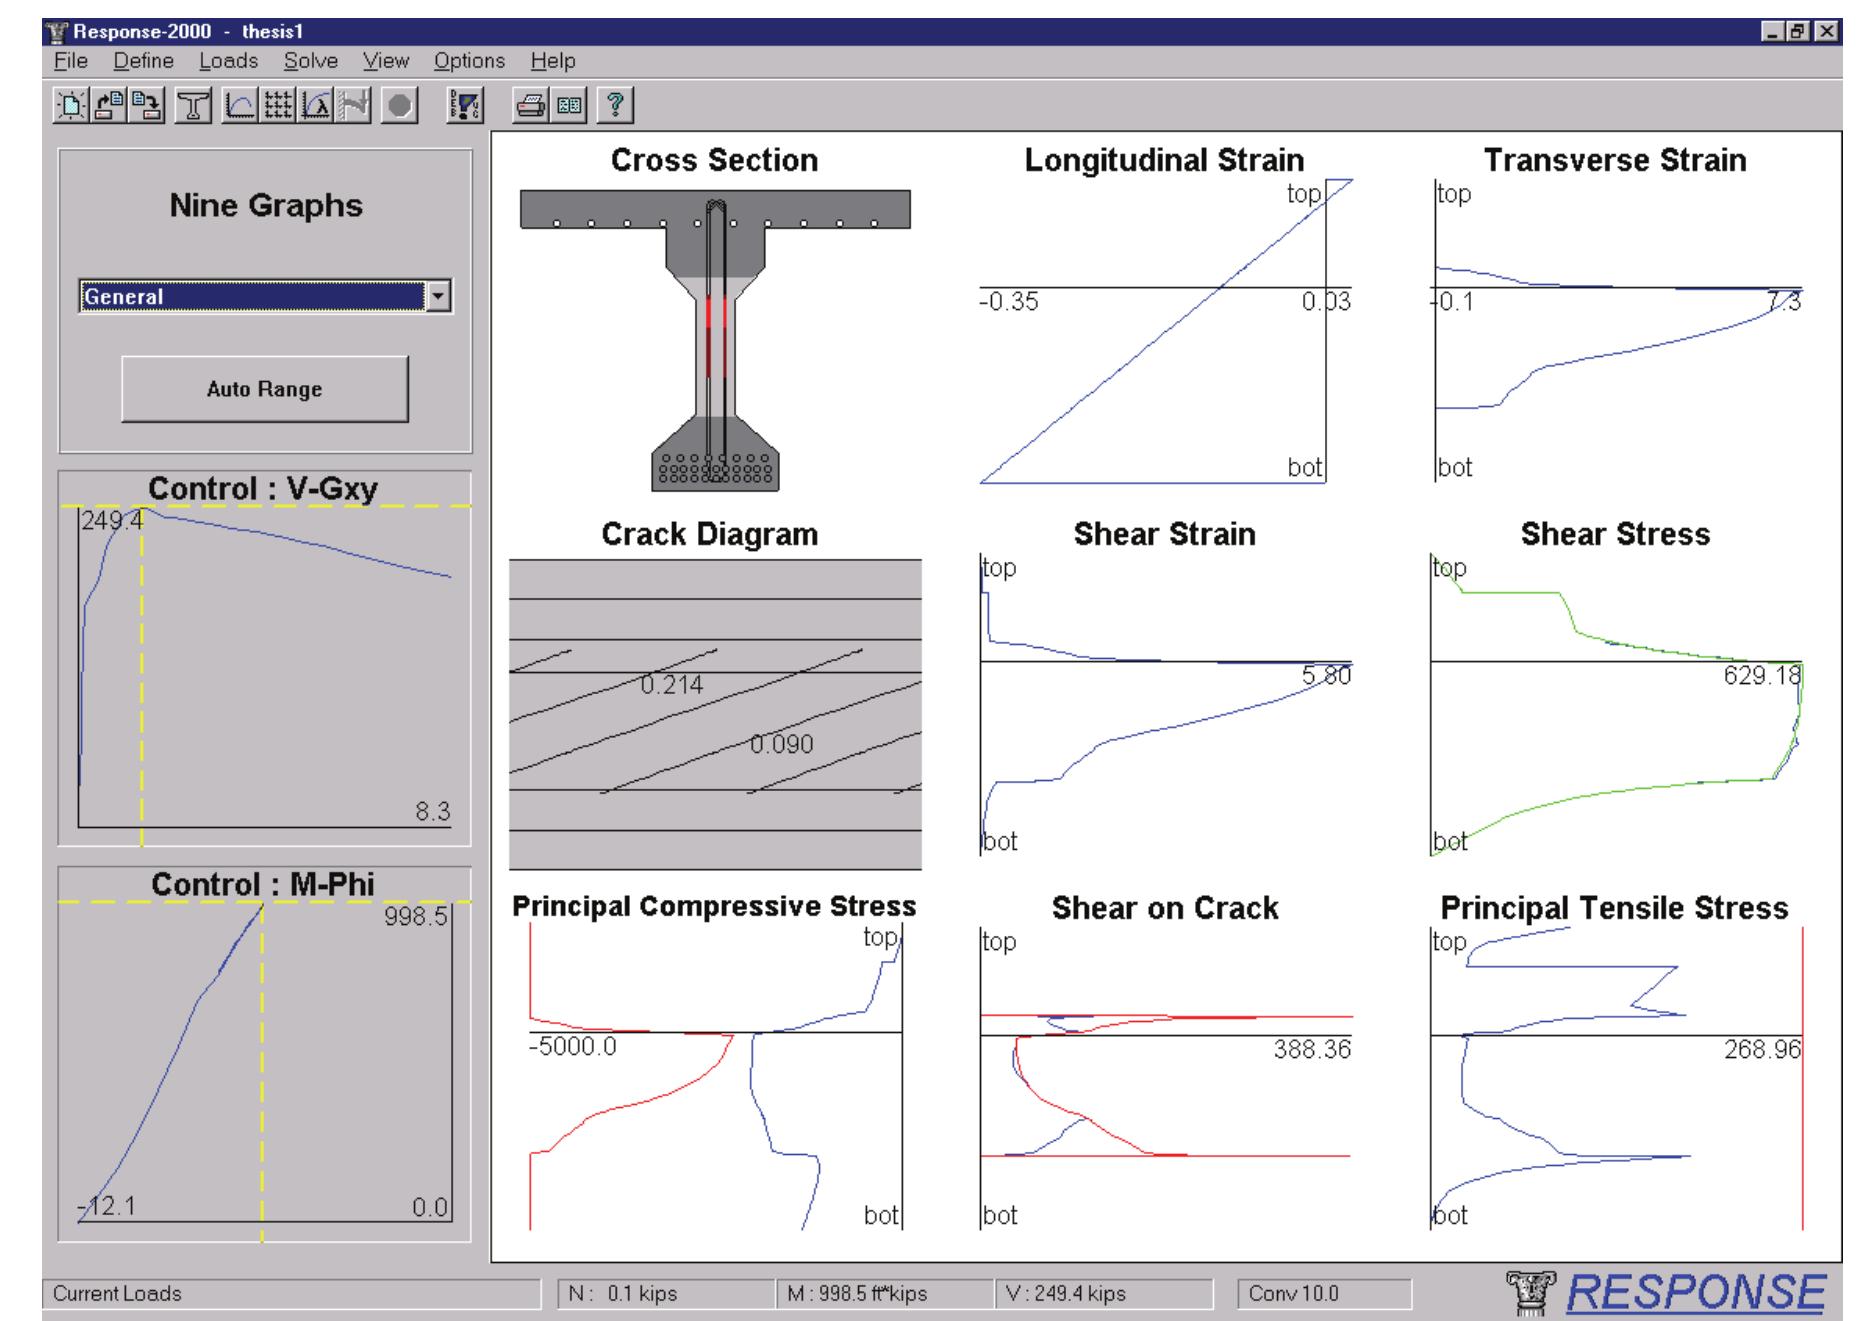
Task: Open the View menu
Action: pos(386,61)
